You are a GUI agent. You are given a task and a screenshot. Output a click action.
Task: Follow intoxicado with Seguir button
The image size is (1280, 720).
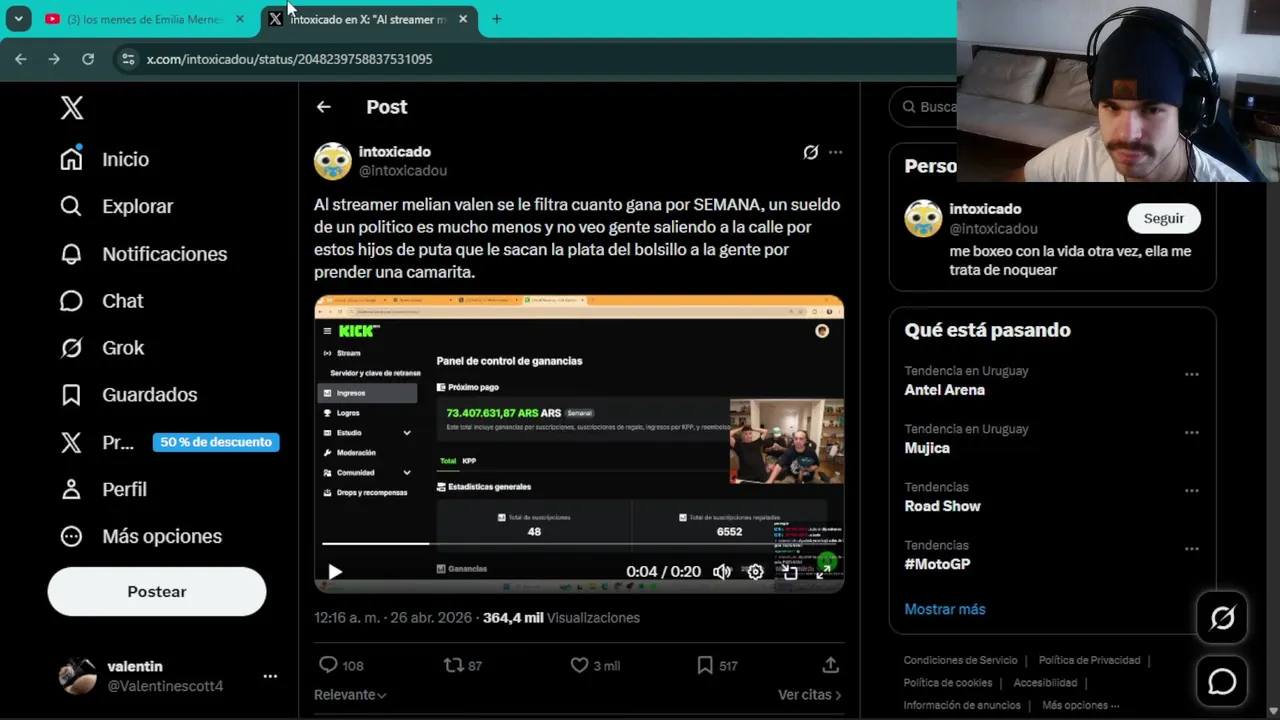tap(1164, 218)
